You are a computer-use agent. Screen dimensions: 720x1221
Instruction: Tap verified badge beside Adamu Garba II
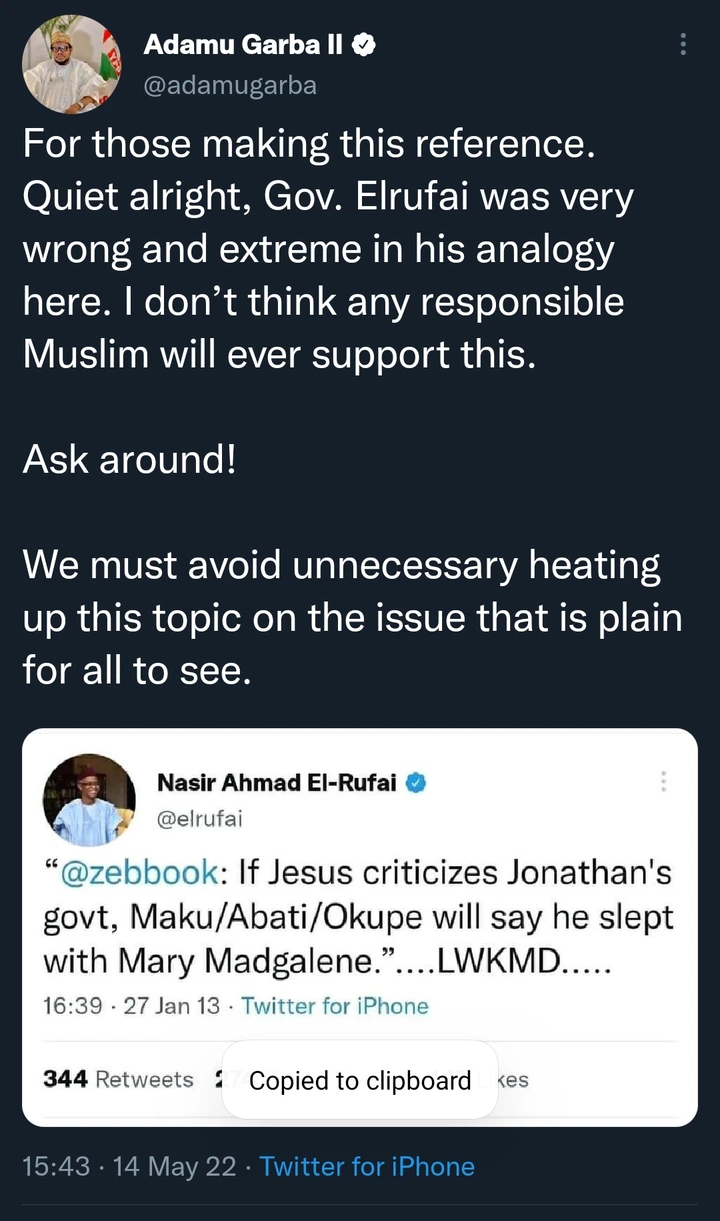[366, 45]
